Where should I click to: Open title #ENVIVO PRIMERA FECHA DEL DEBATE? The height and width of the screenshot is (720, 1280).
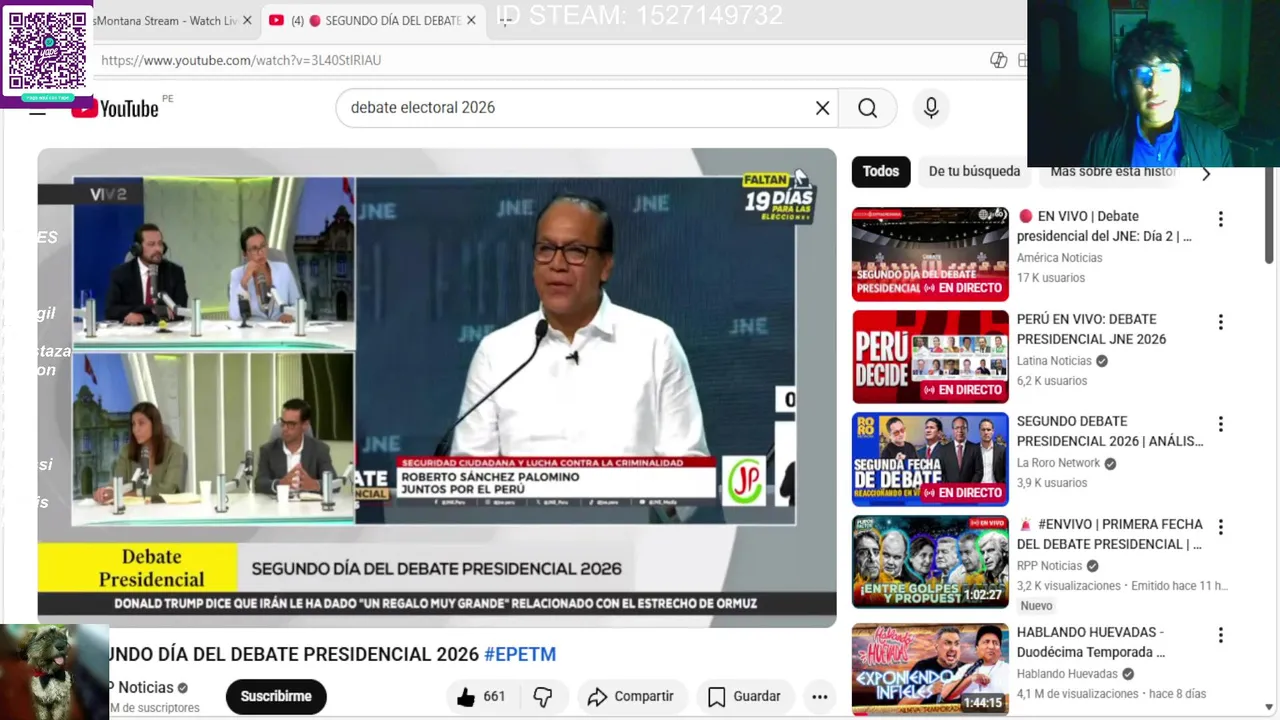(x=1110, y=534)
